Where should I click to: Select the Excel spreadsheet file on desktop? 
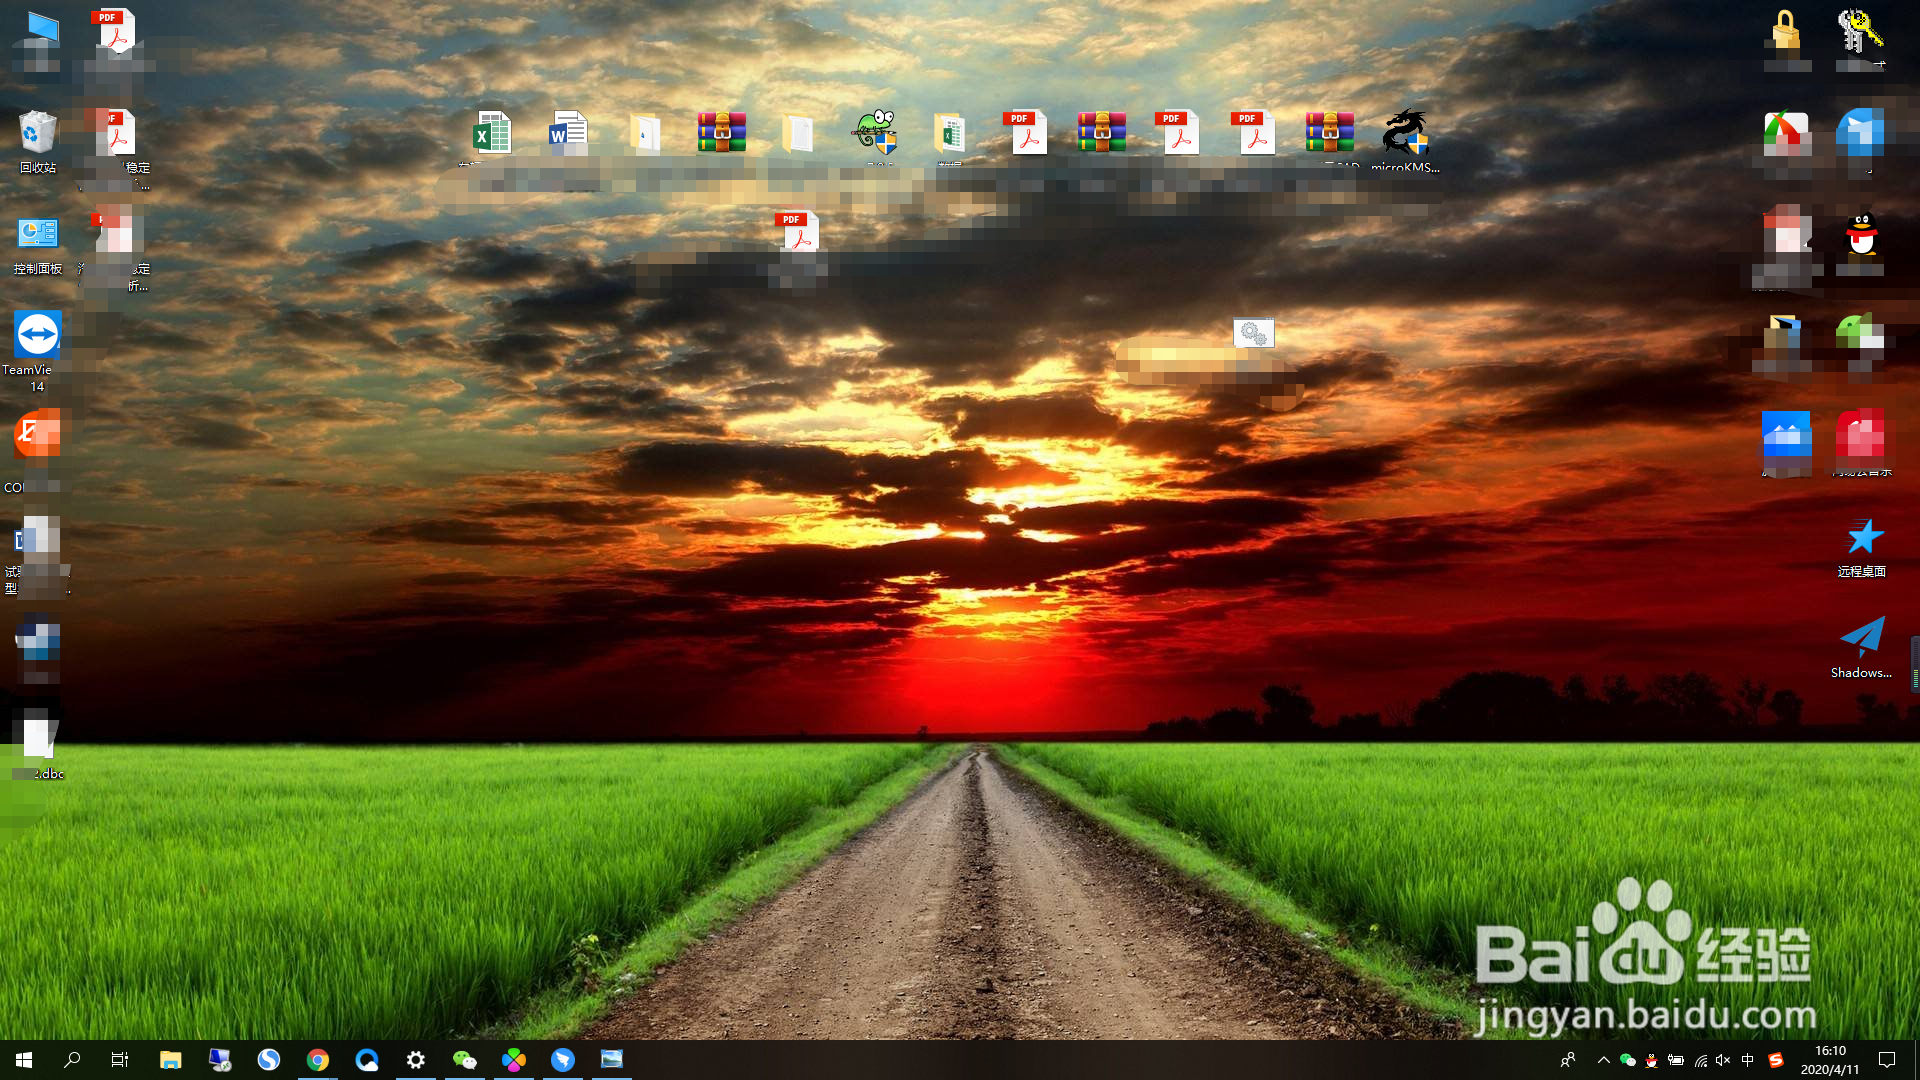(x=491, y=133)
